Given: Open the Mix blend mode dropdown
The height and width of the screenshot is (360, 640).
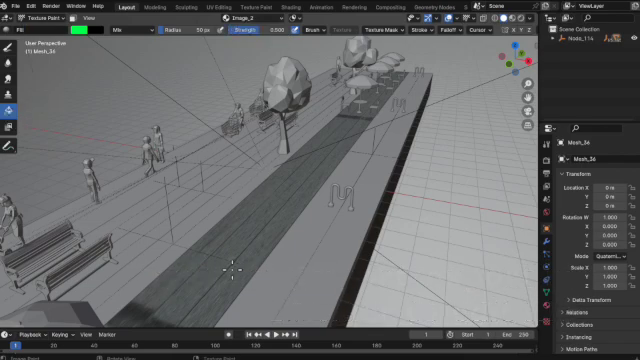Looking at the screenshot, I should coord(132,30).
